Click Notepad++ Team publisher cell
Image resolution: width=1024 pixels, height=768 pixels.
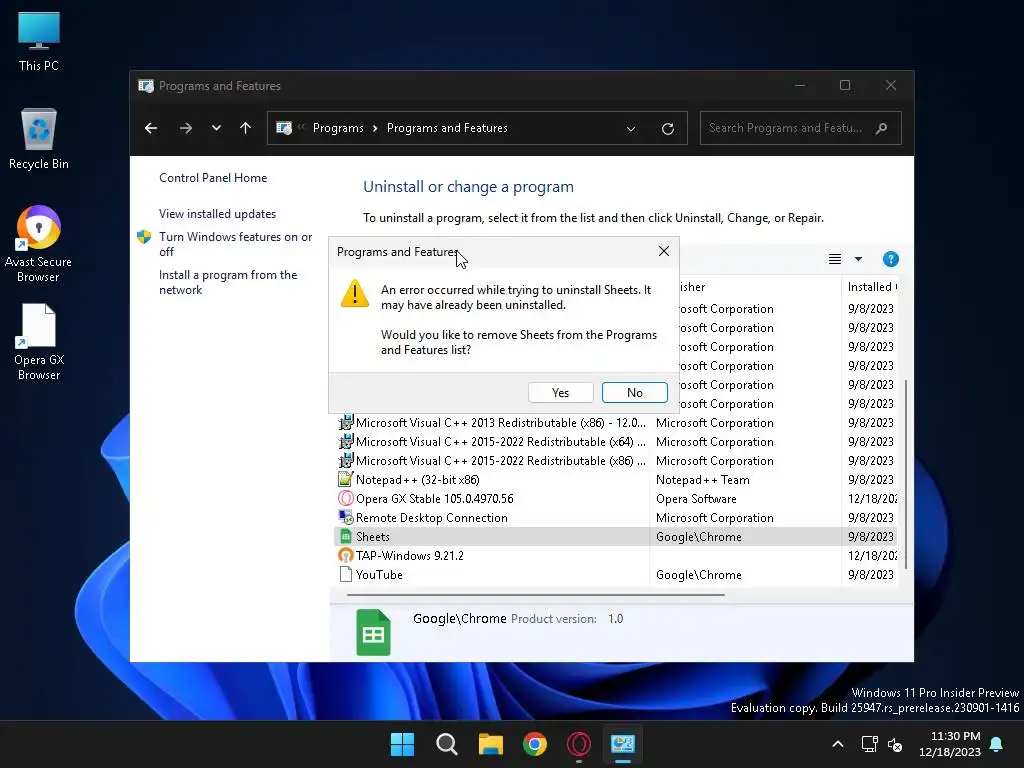click(703, 479)
